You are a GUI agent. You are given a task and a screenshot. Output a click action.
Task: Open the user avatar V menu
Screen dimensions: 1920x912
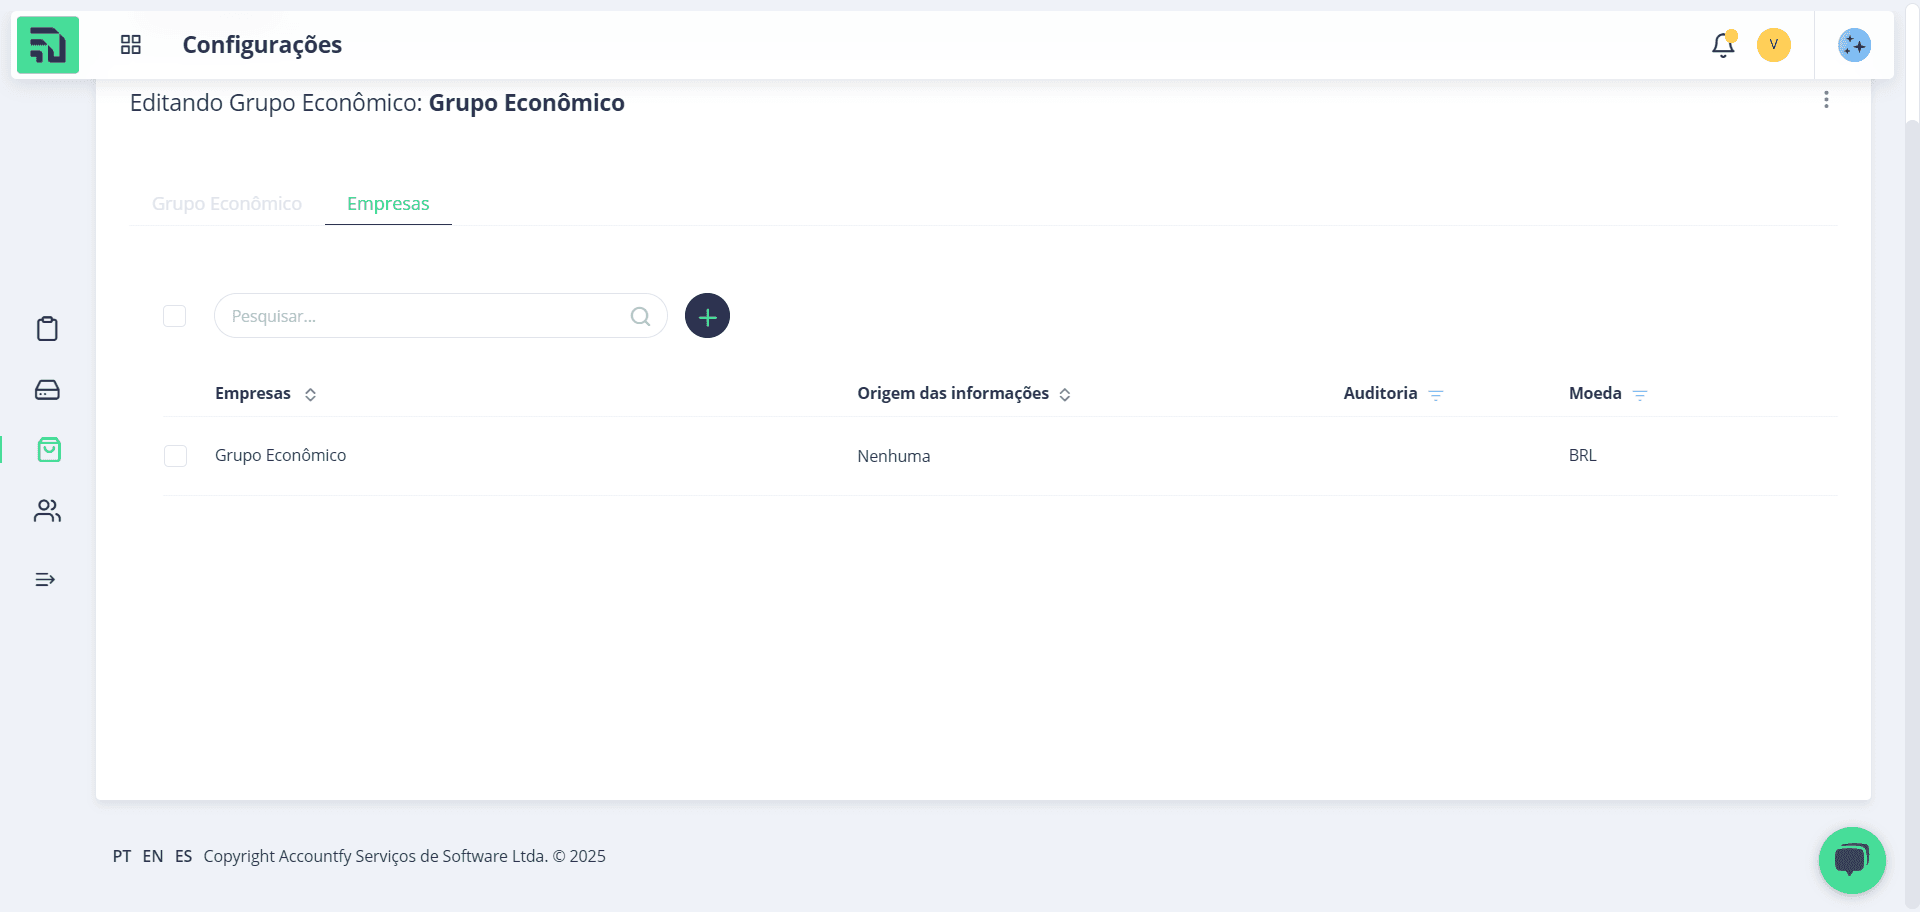point(1774,45)
